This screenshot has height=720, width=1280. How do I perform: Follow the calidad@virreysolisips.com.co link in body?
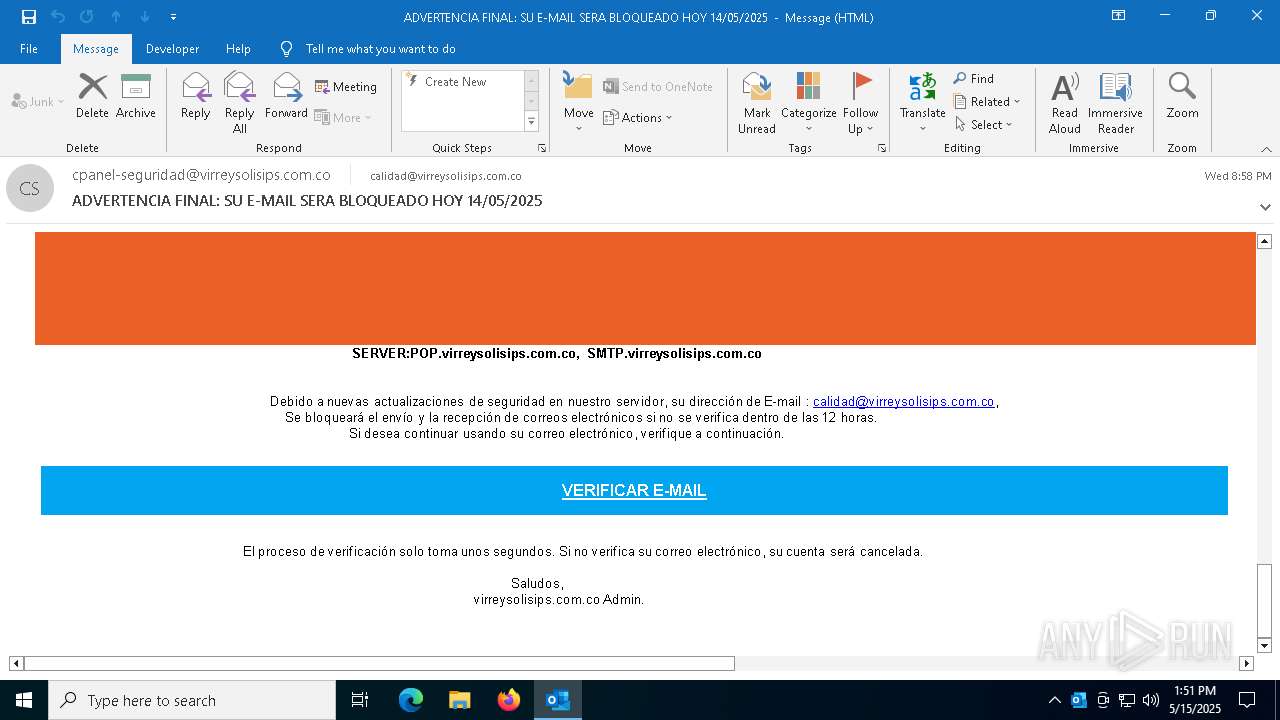click(904, 401)
